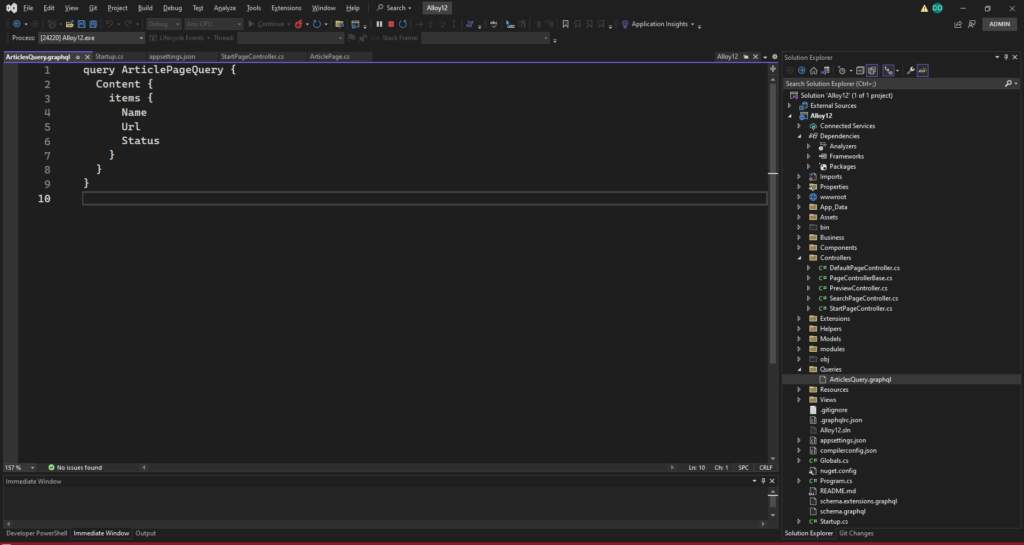Click the ADMIN button
This screenshot has height=545, width=1024.
point(998,24)
